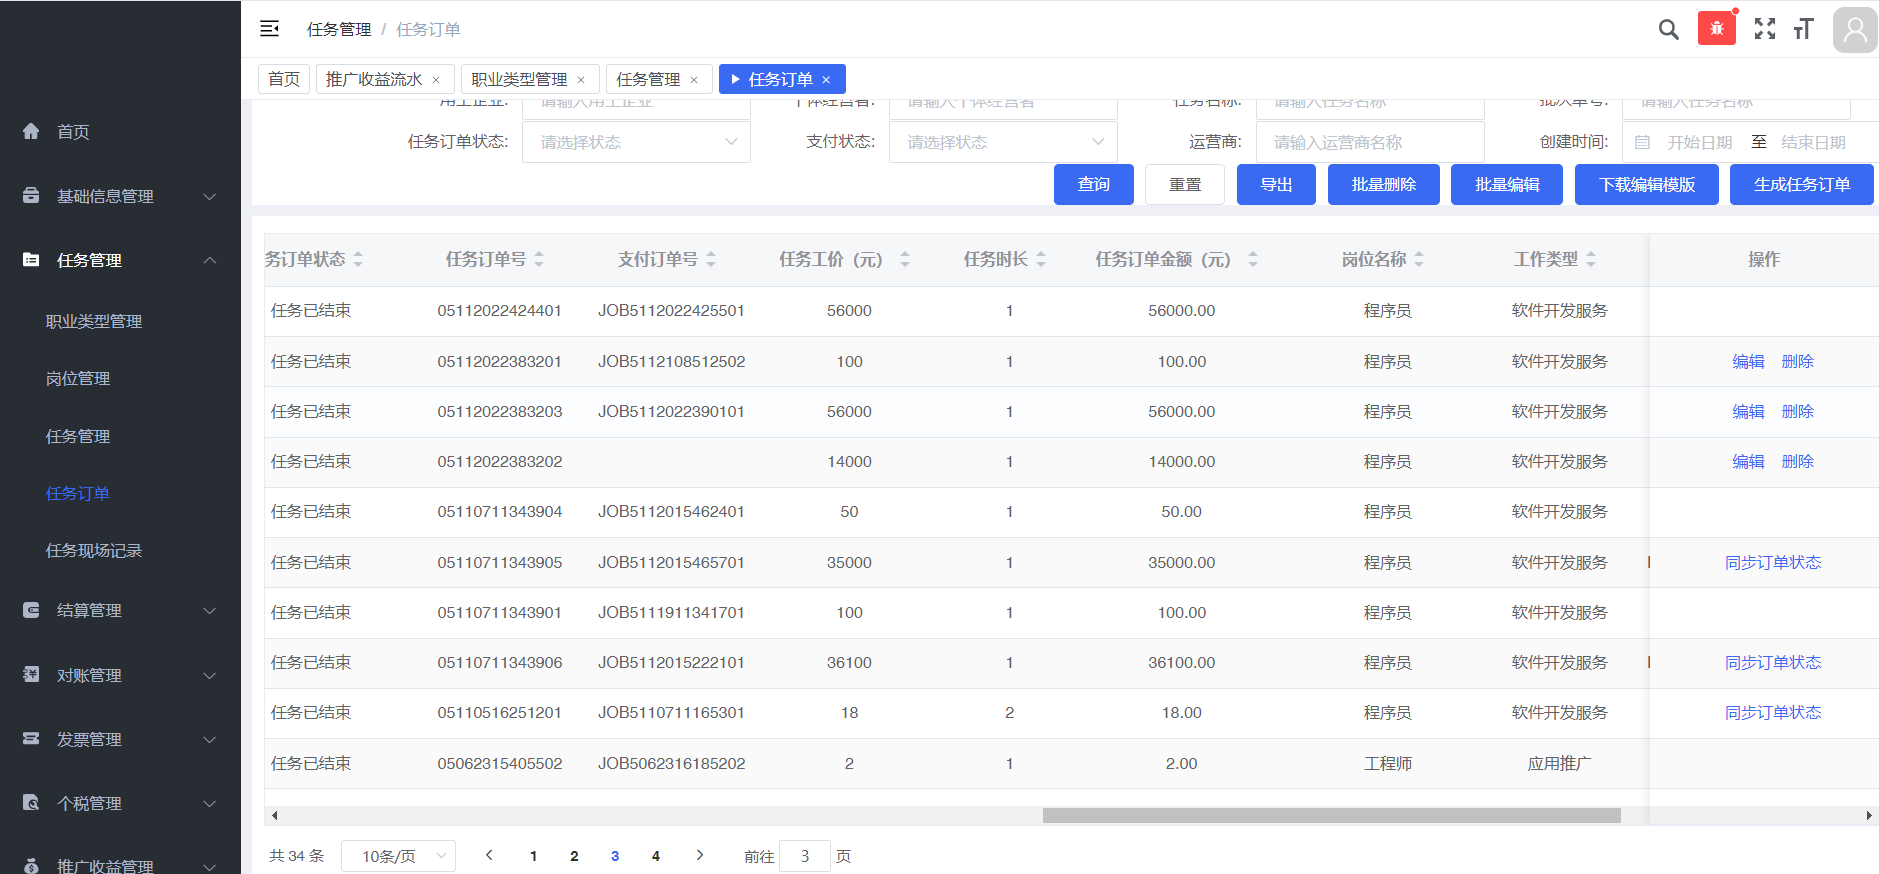Switch to the 职业类型管理 tab
The width and height of the screenshot is (1879, 874).
click(519, 79)
